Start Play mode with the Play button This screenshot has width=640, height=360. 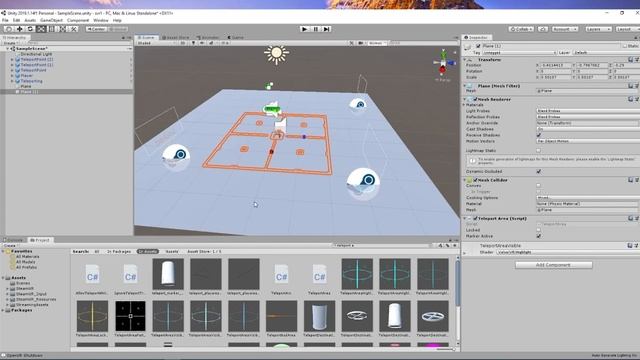[x=304, y=29]
